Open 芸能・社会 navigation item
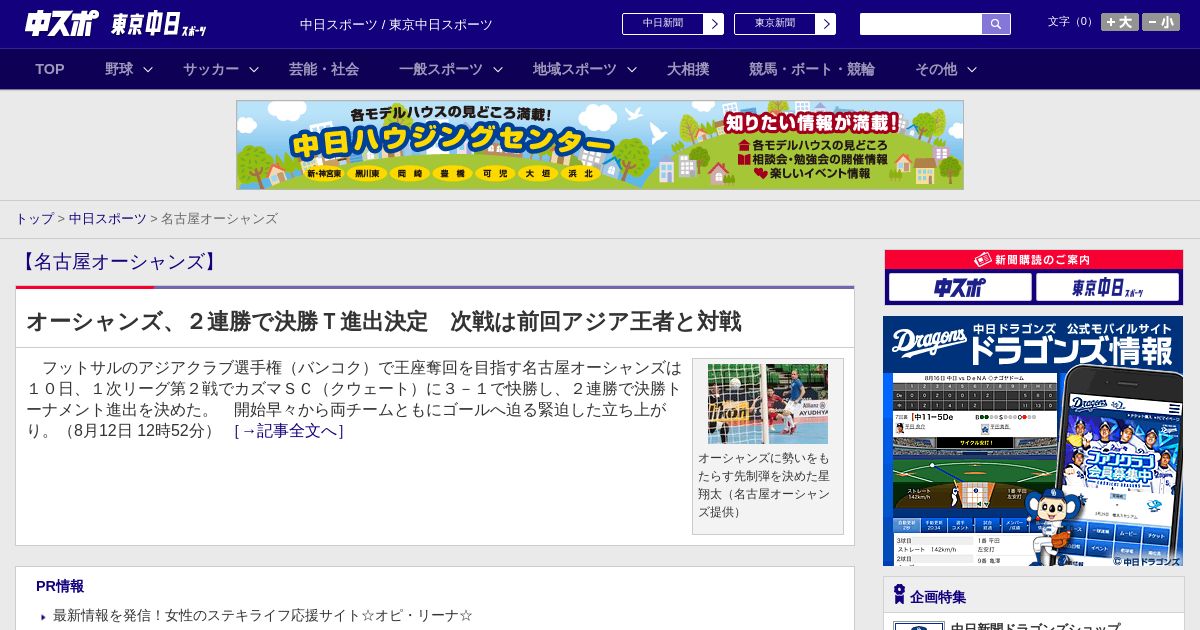The height and width of the screenshot is (630, 1200). click(324, 69)
